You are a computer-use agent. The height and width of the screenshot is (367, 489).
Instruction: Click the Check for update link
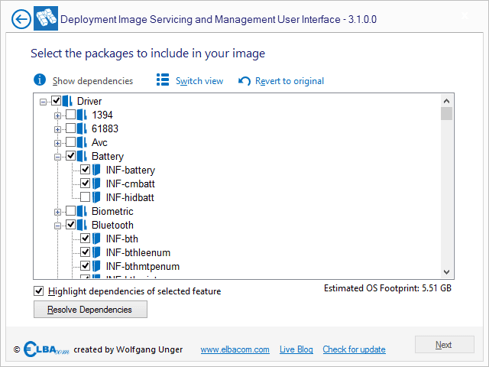[354, 349]
